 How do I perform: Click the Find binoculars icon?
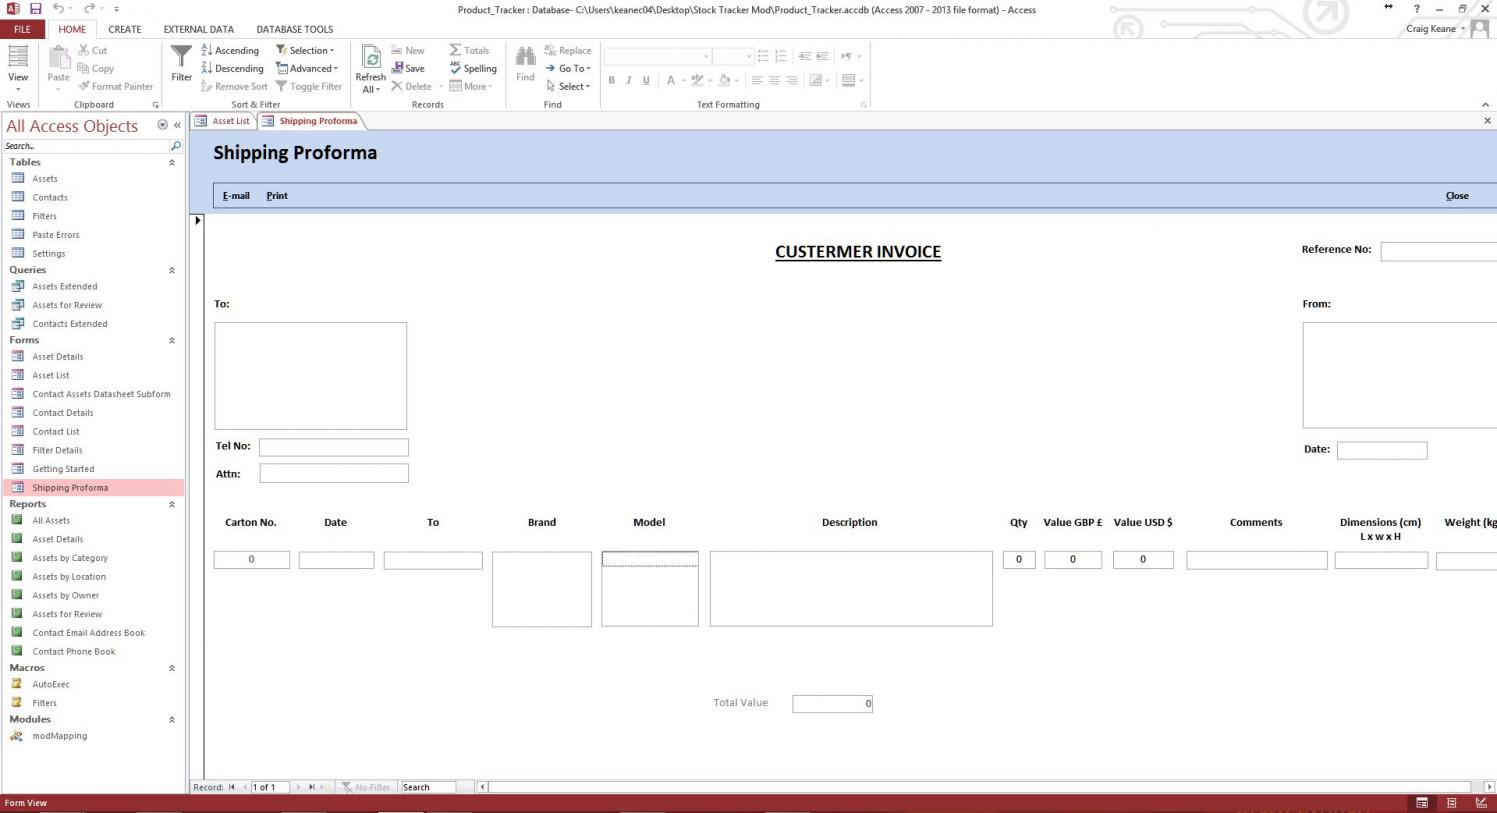pos(525,64)
